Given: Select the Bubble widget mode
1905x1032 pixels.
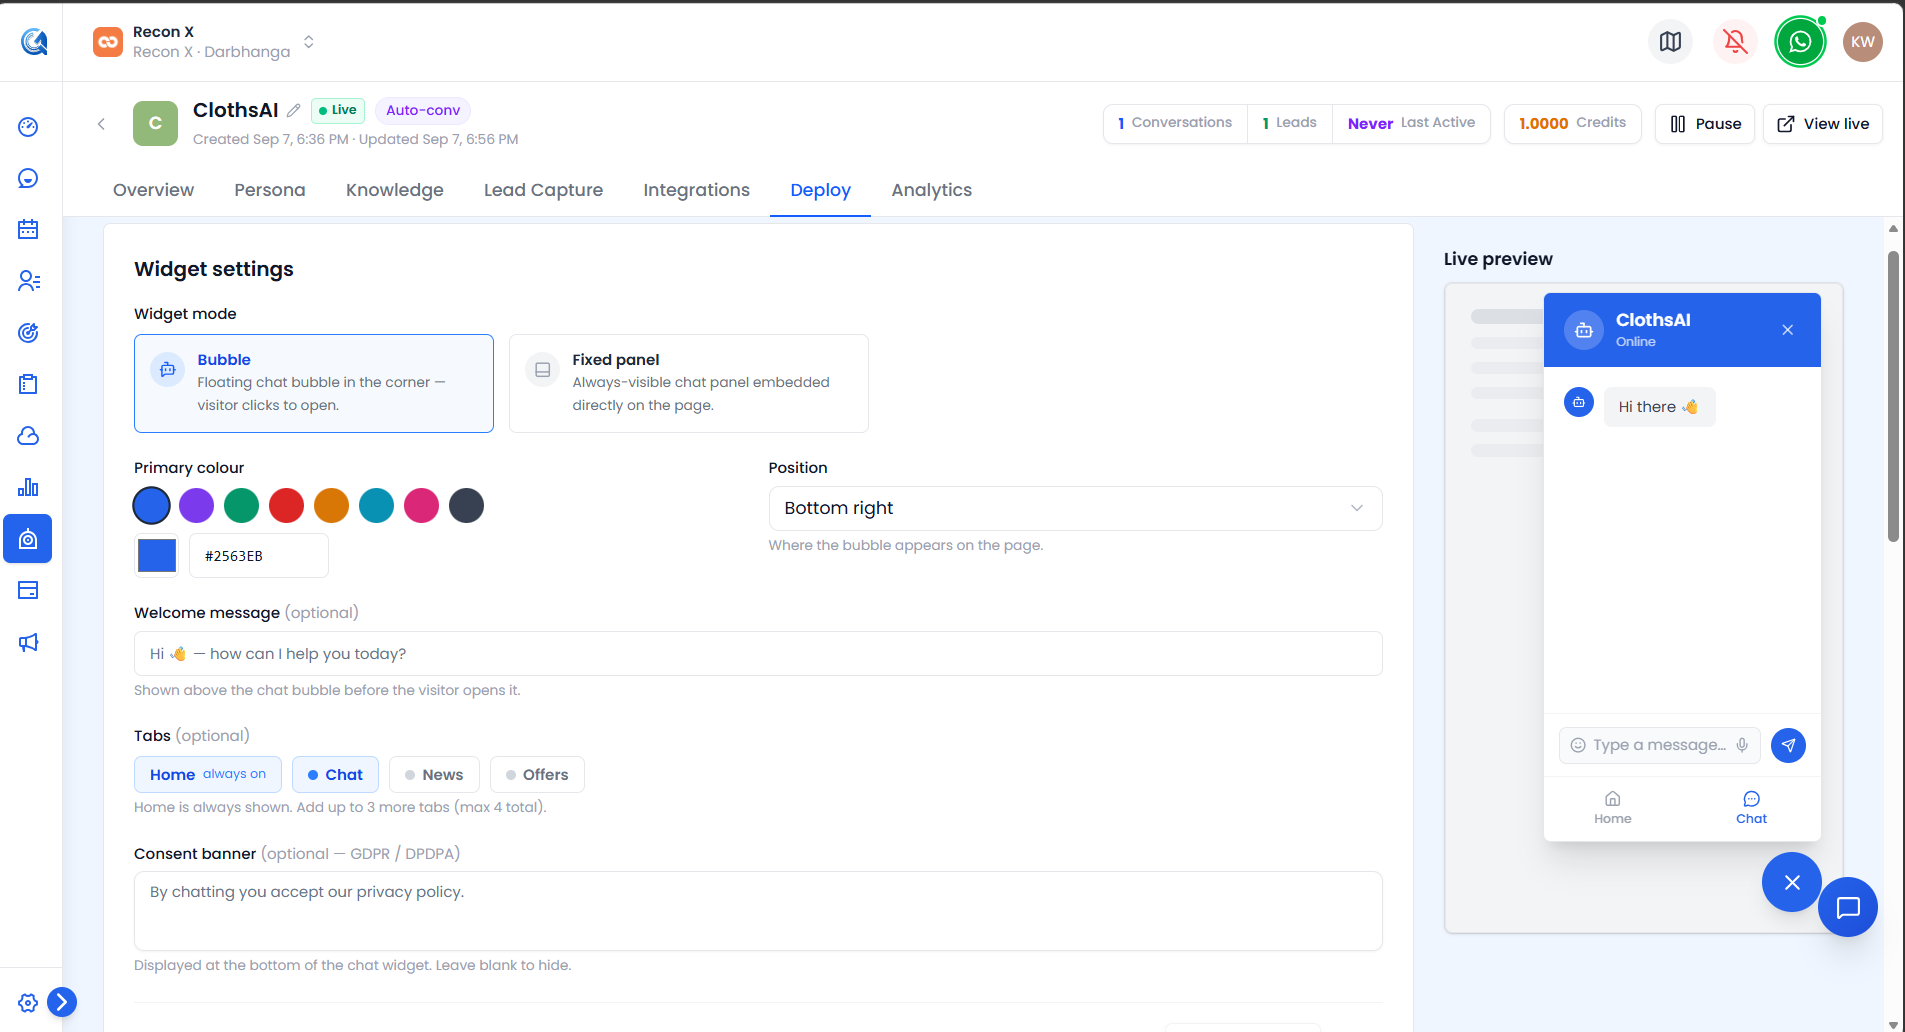Looking at the screenshot, I should 314,383.
